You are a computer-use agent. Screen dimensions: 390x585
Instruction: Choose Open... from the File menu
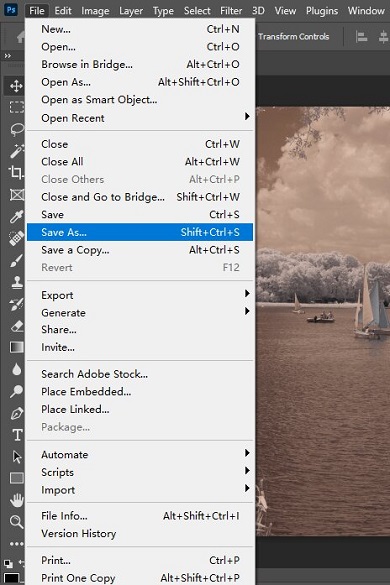[x=140, y=47]
